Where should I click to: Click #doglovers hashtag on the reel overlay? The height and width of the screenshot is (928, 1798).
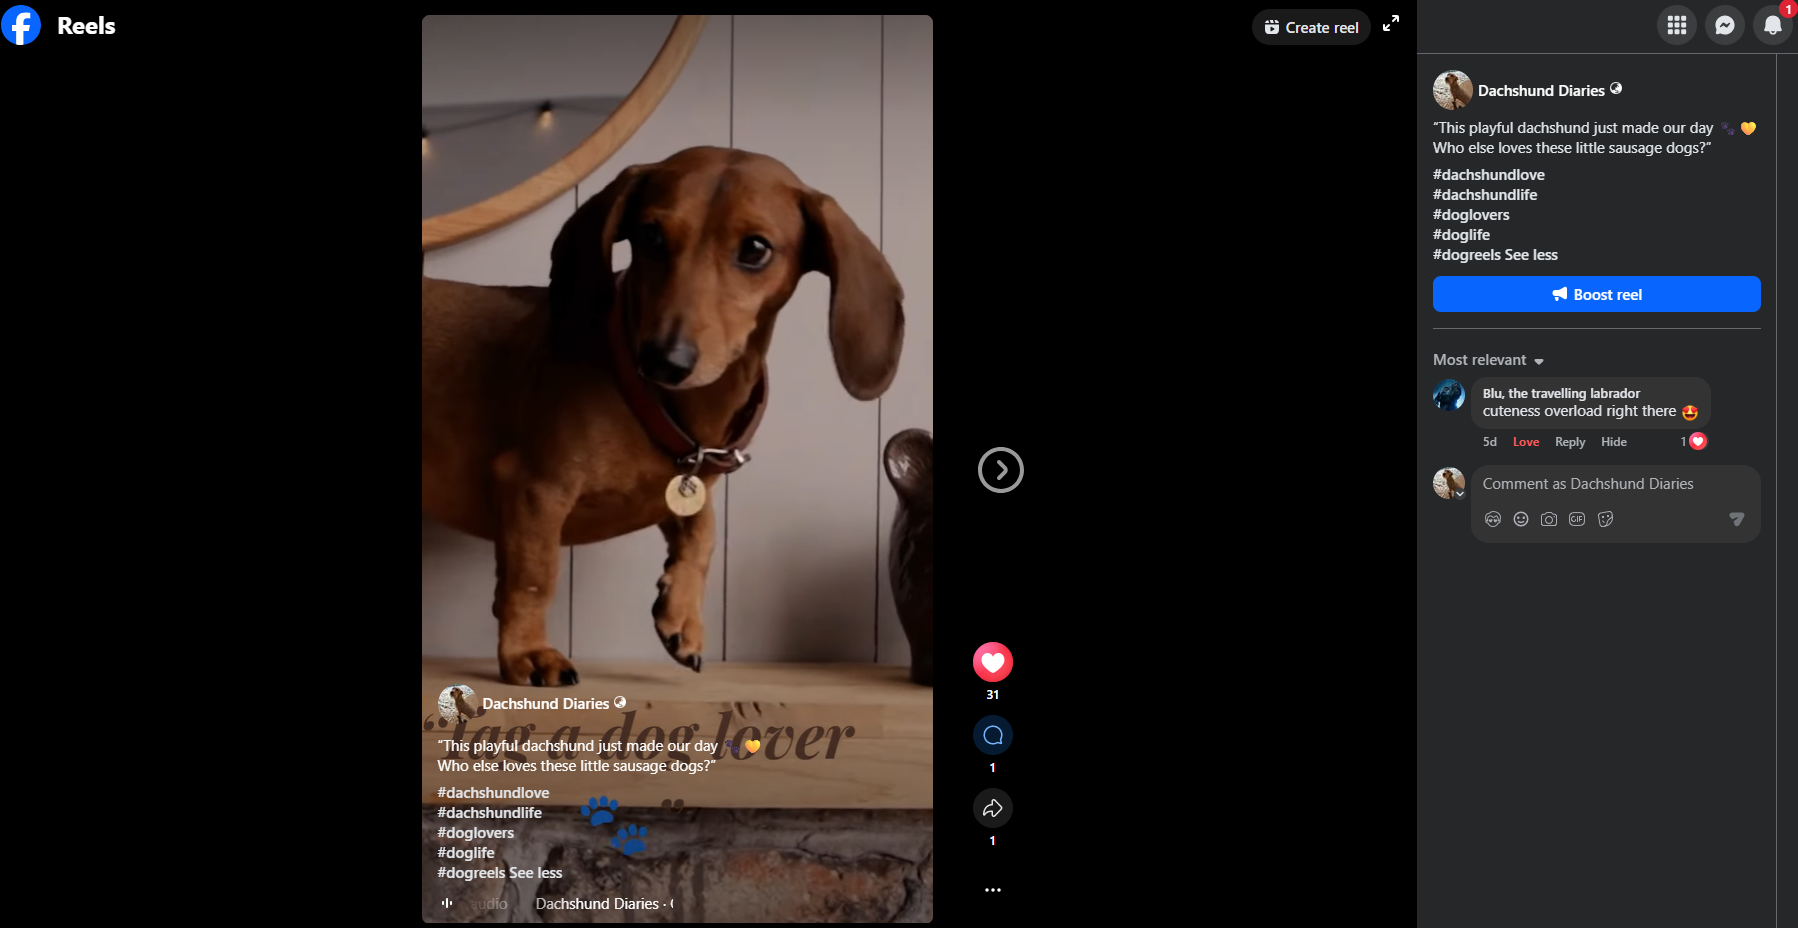(x=475, y=833)
